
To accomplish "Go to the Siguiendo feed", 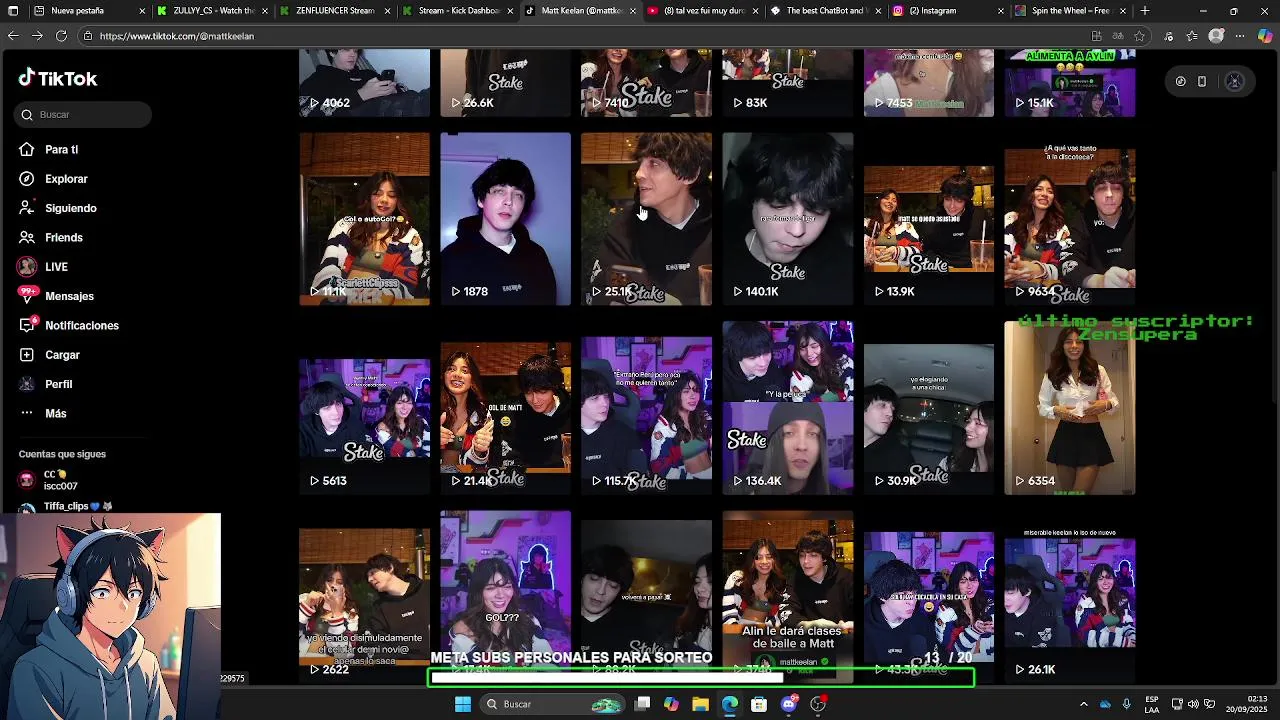I will coord(57,208).
